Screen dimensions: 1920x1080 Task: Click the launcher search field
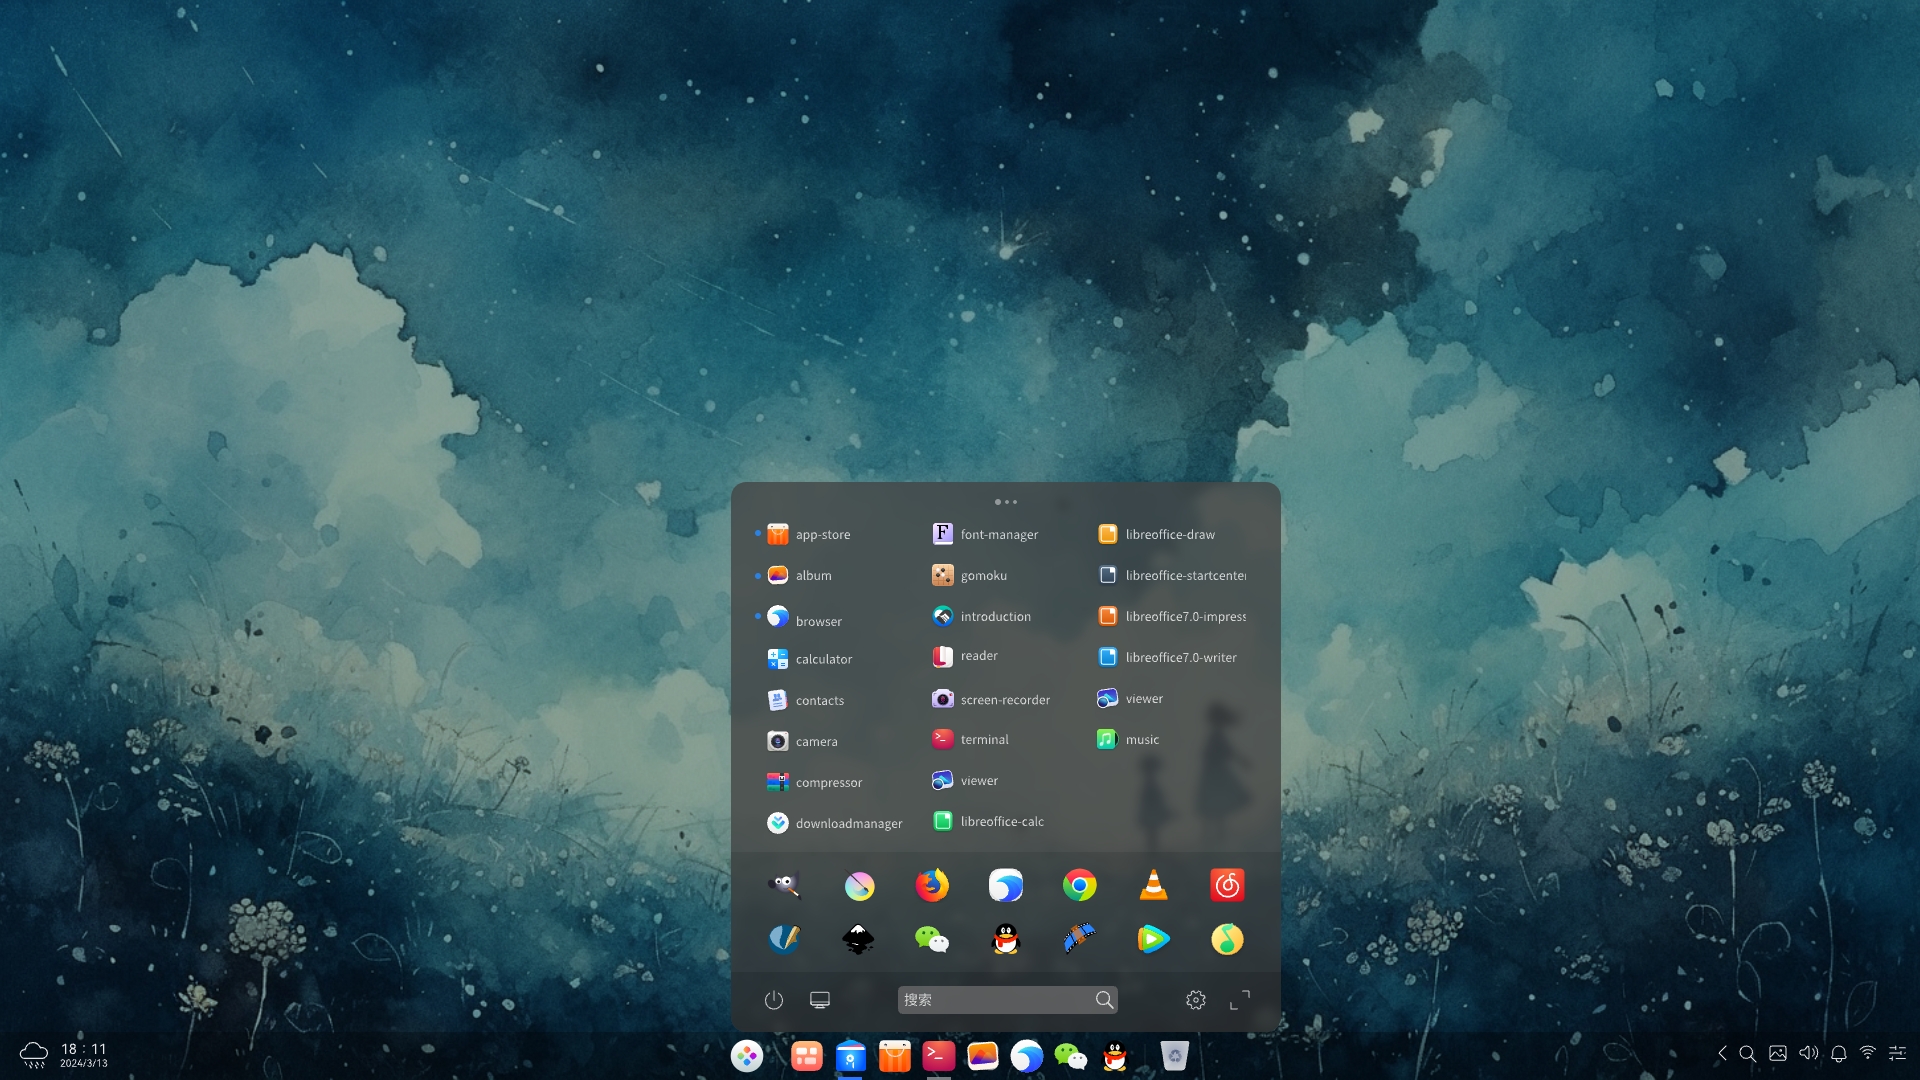click(x=1007, y=1000)
